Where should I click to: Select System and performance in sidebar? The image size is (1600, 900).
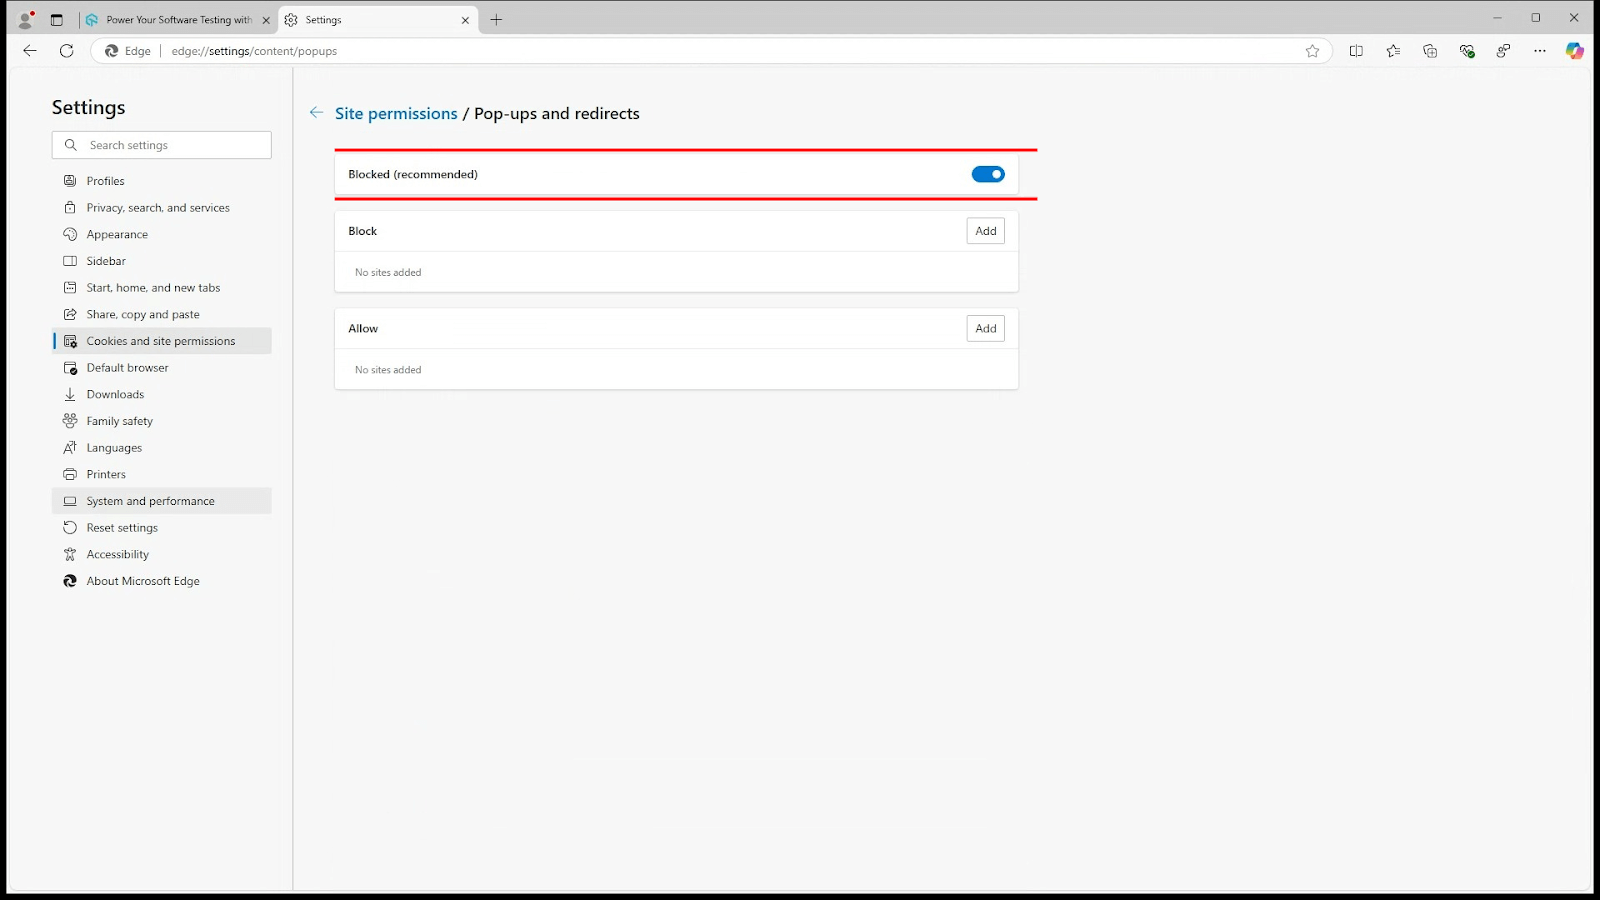150,501
